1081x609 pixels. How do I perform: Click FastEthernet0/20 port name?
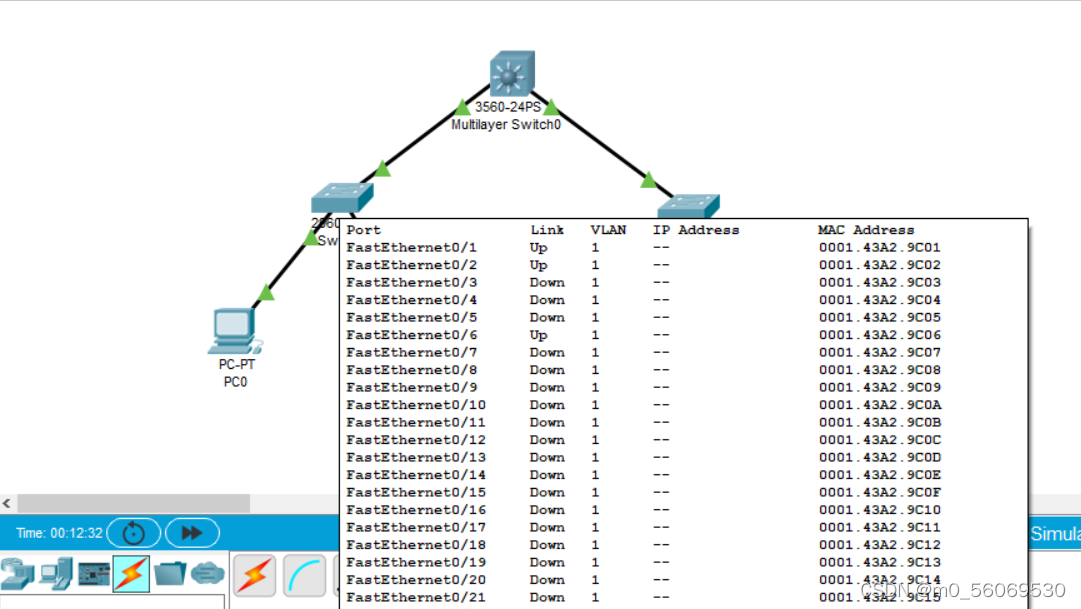[416, 580]
